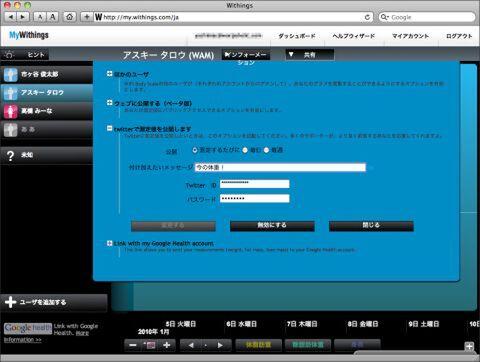Click the 8日 金曜日 date label
Viewport: 480px width, 362px height.
coord(363,324)
